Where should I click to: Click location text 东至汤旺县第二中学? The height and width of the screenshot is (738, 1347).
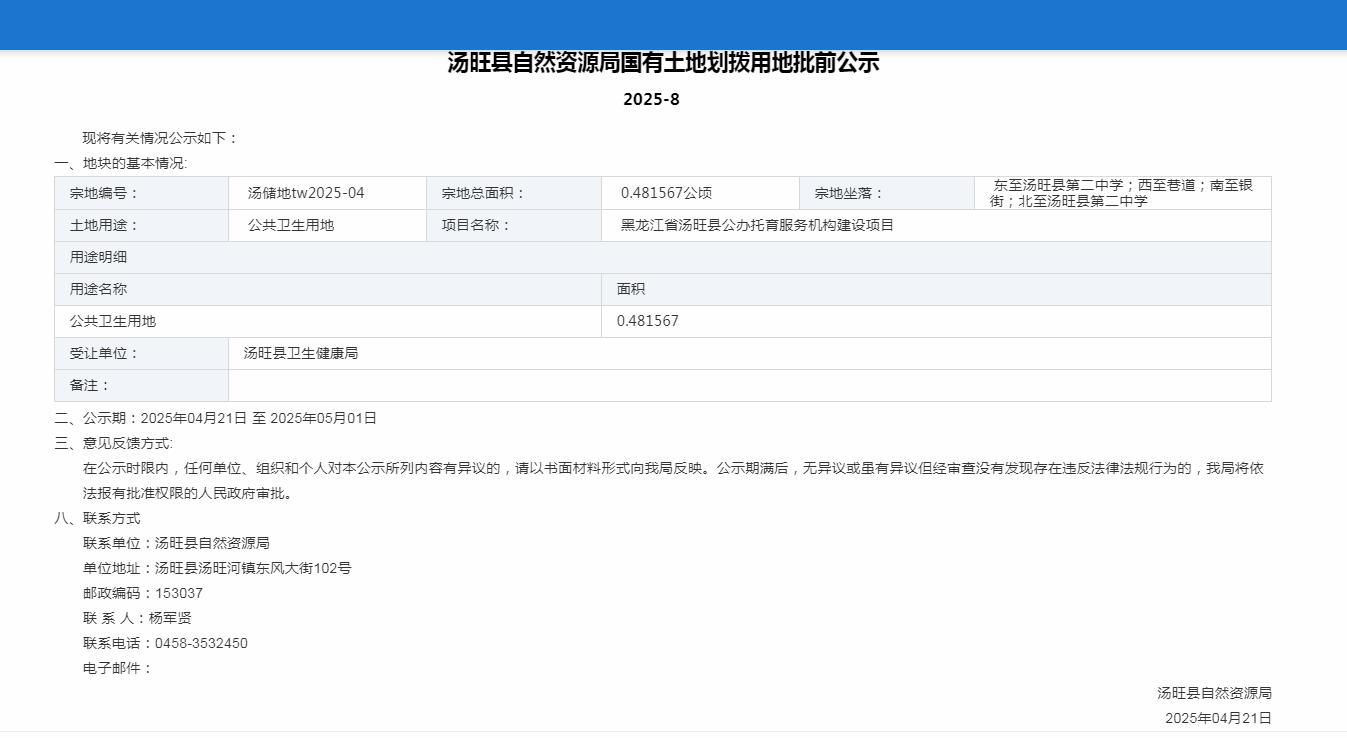[1058, 185]
